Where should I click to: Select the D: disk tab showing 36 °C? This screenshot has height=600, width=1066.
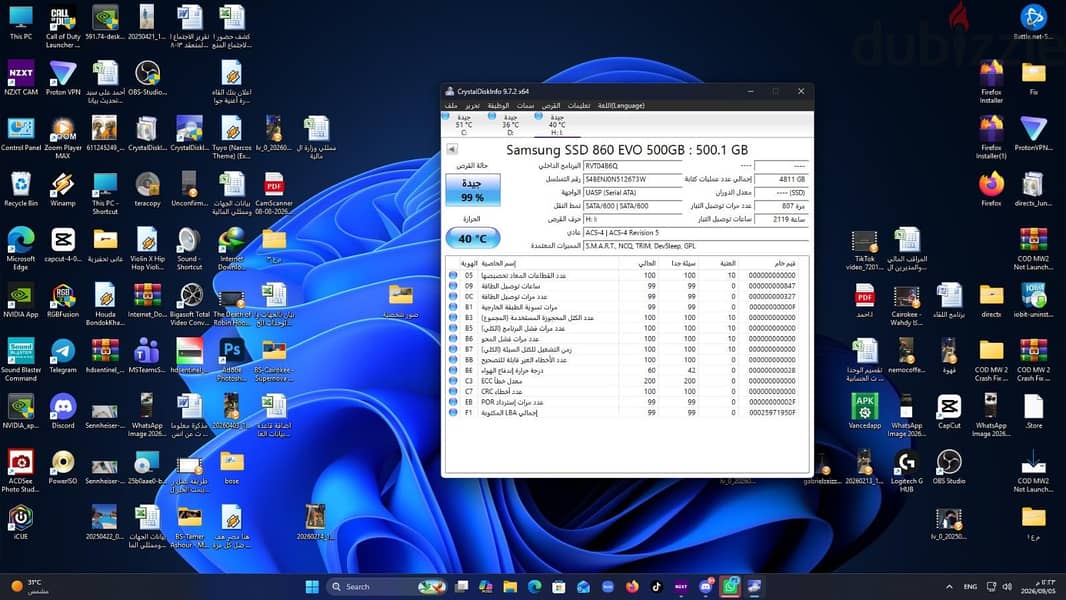click(509, 124)
